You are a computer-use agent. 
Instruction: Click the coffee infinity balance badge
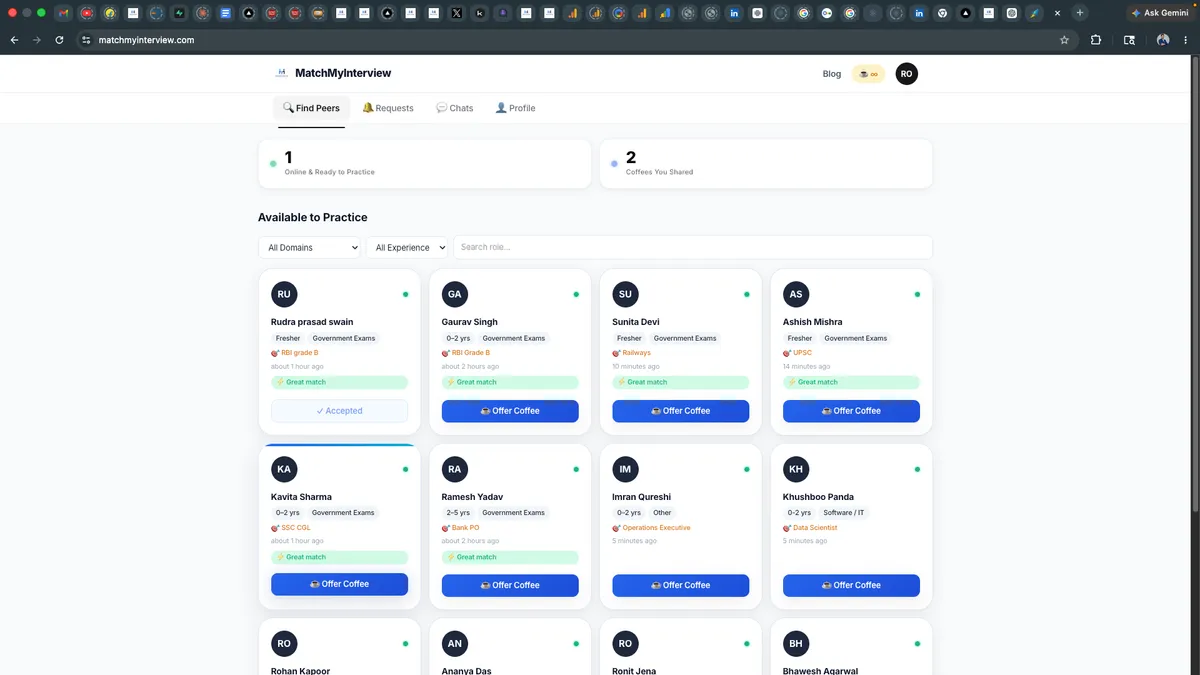(868, 74)
